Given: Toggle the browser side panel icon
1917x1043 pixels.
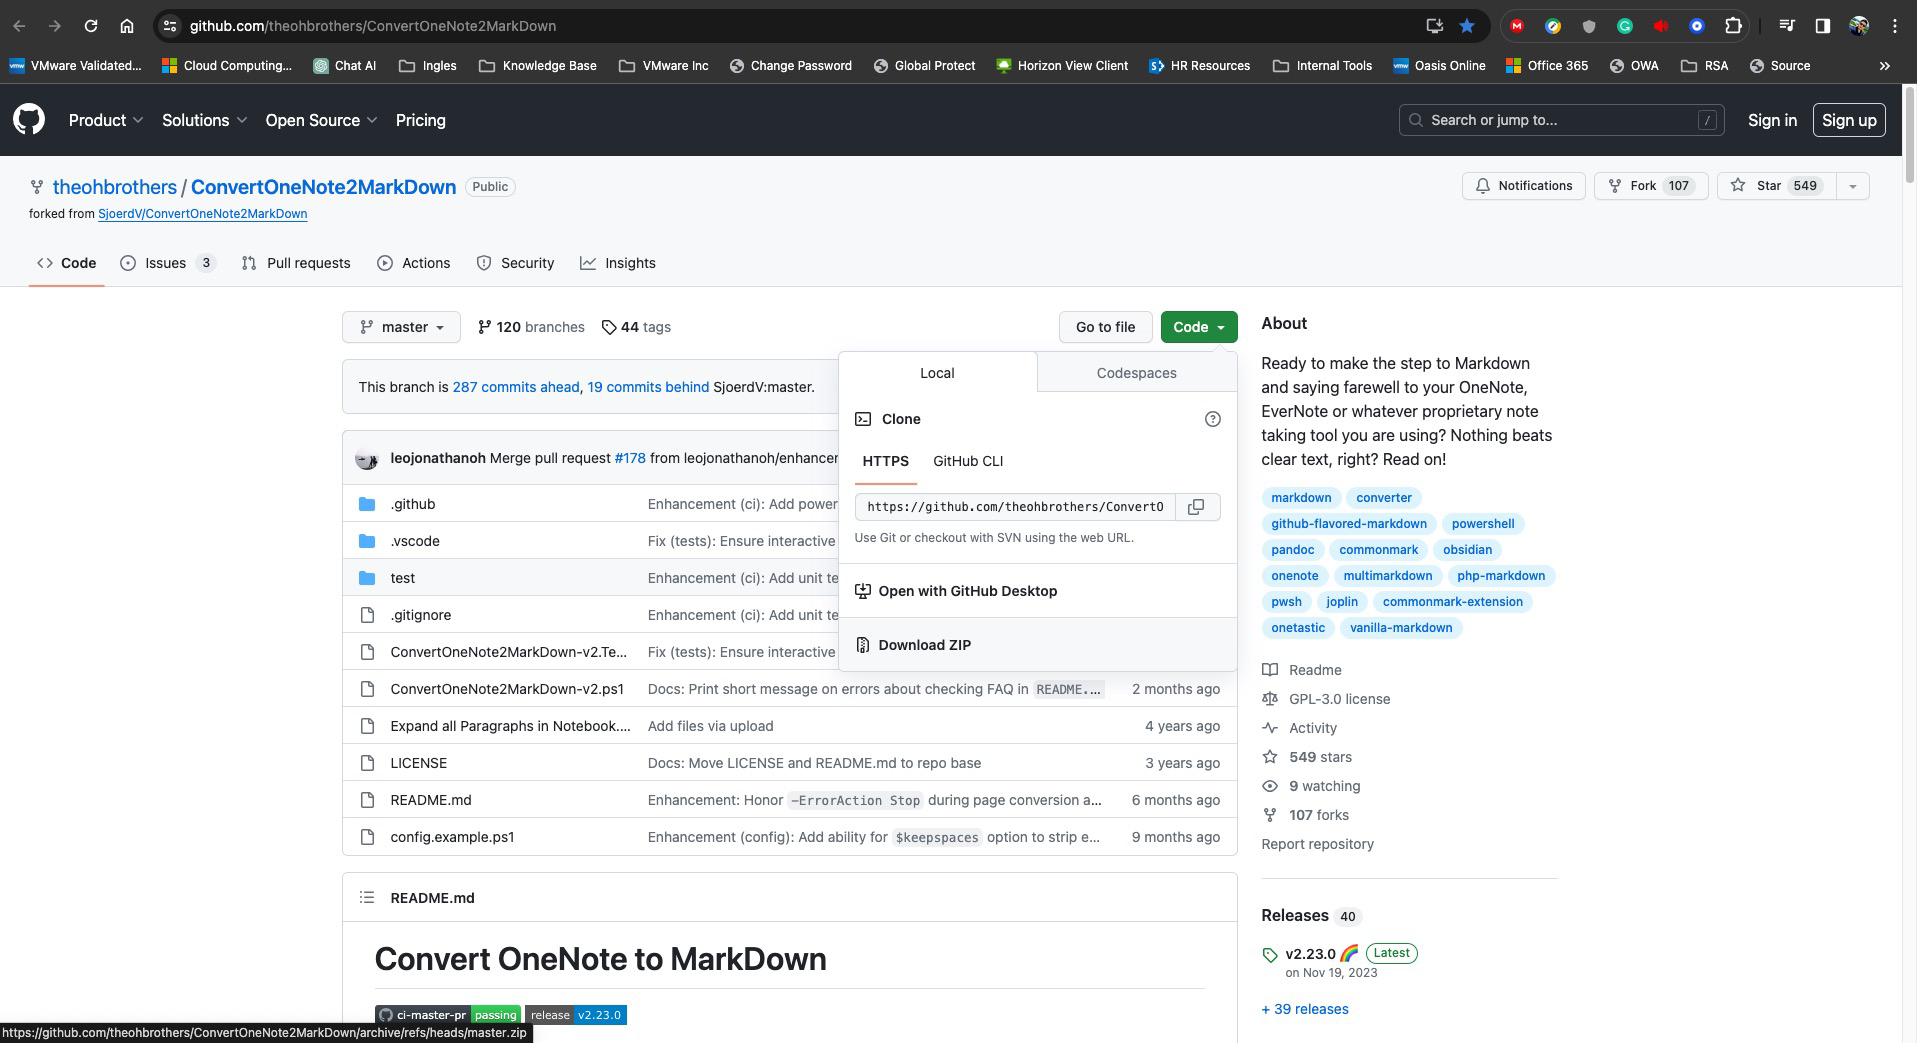Looking at the screenshot, I should 1823,26.
